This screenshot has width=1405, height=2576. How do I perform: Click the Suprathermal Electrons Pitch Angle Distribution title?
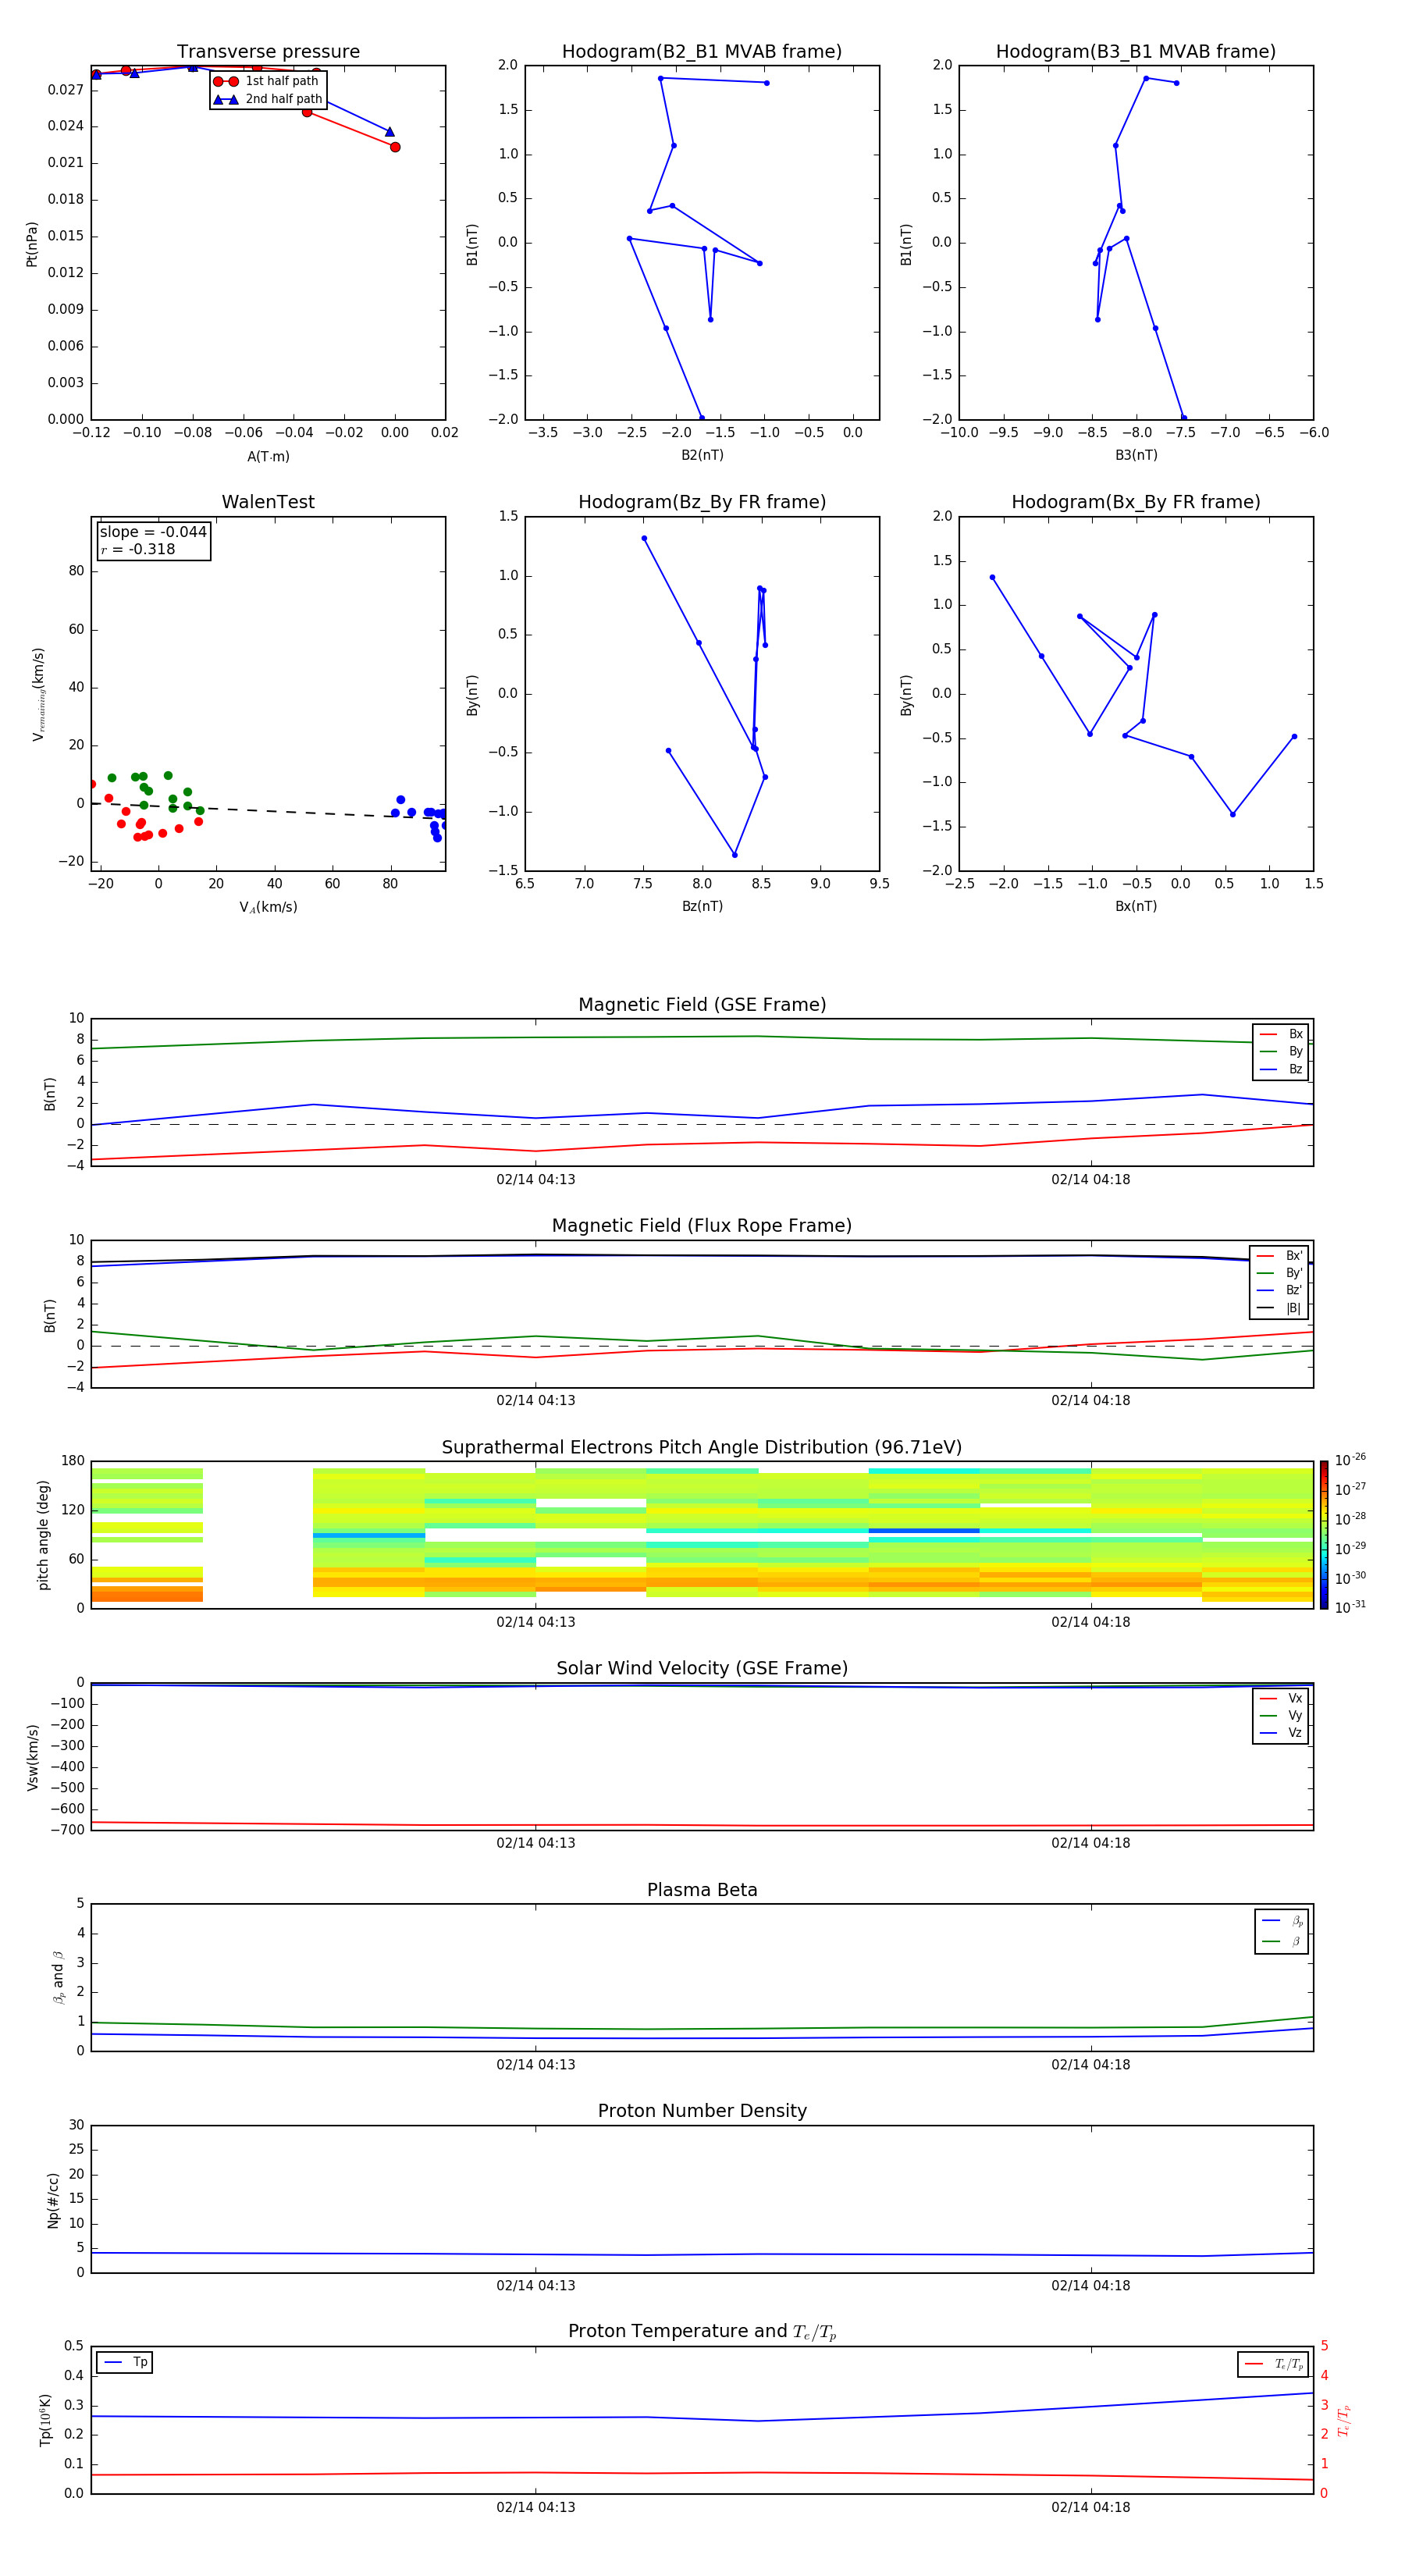coord(702,1448)
